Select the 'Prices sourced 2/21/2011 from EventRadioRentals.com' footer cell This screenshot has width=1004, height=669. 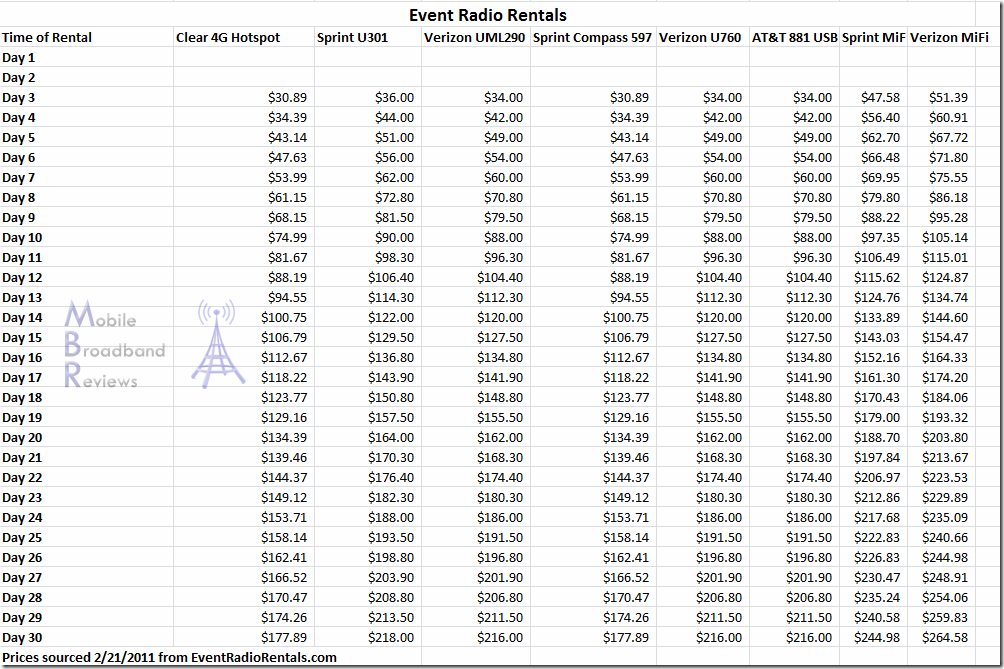click(x=169, y=657)
